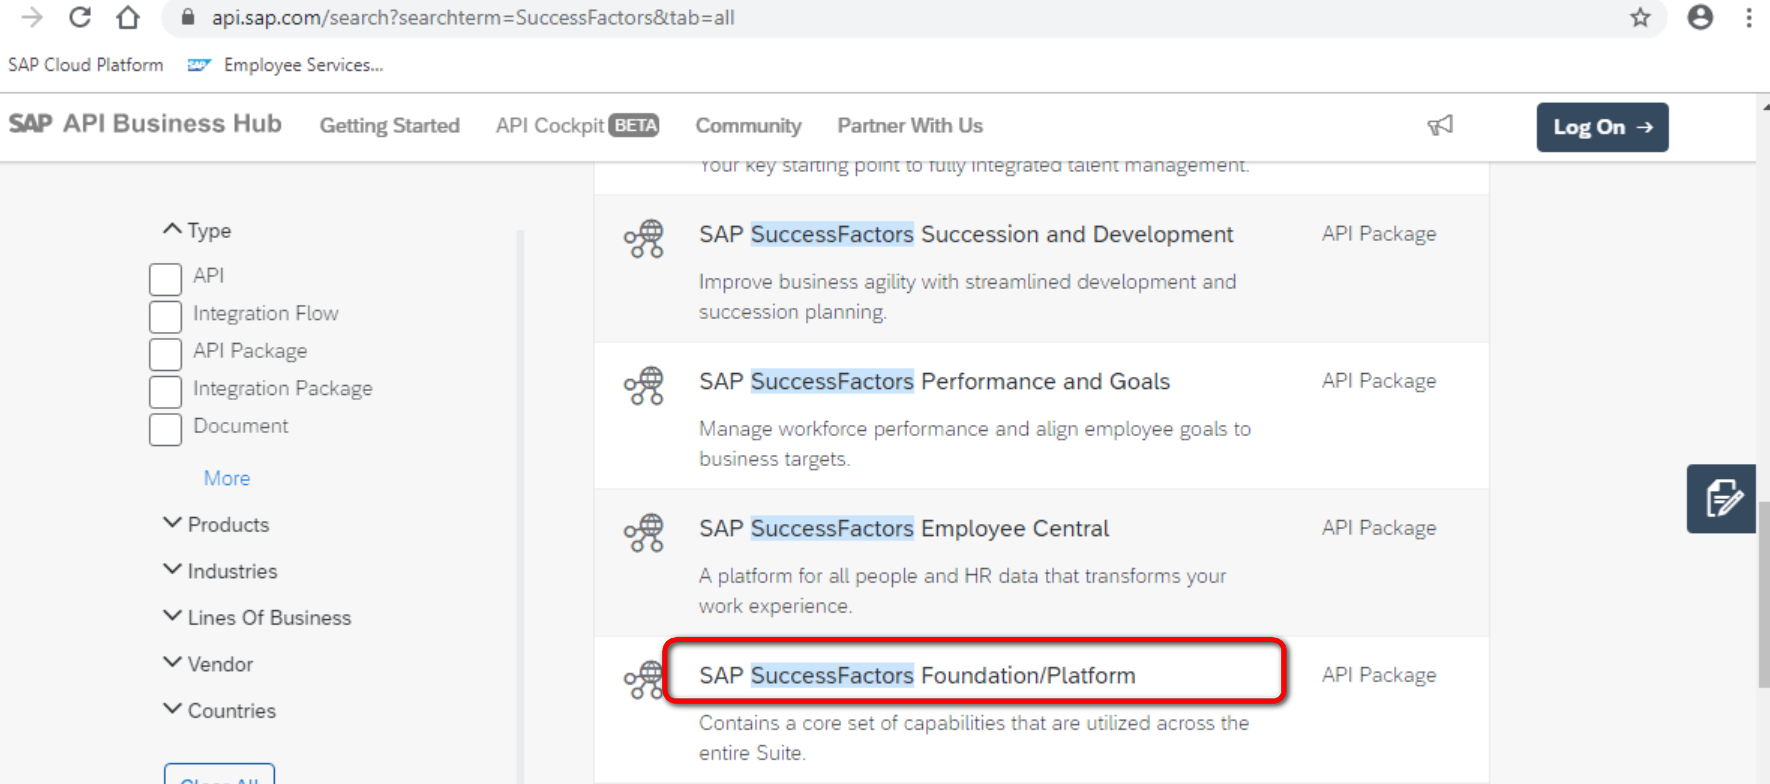
Task: Open SAP SuccessFactors Foundation/Platform package
Action: (x=917, y=674)
